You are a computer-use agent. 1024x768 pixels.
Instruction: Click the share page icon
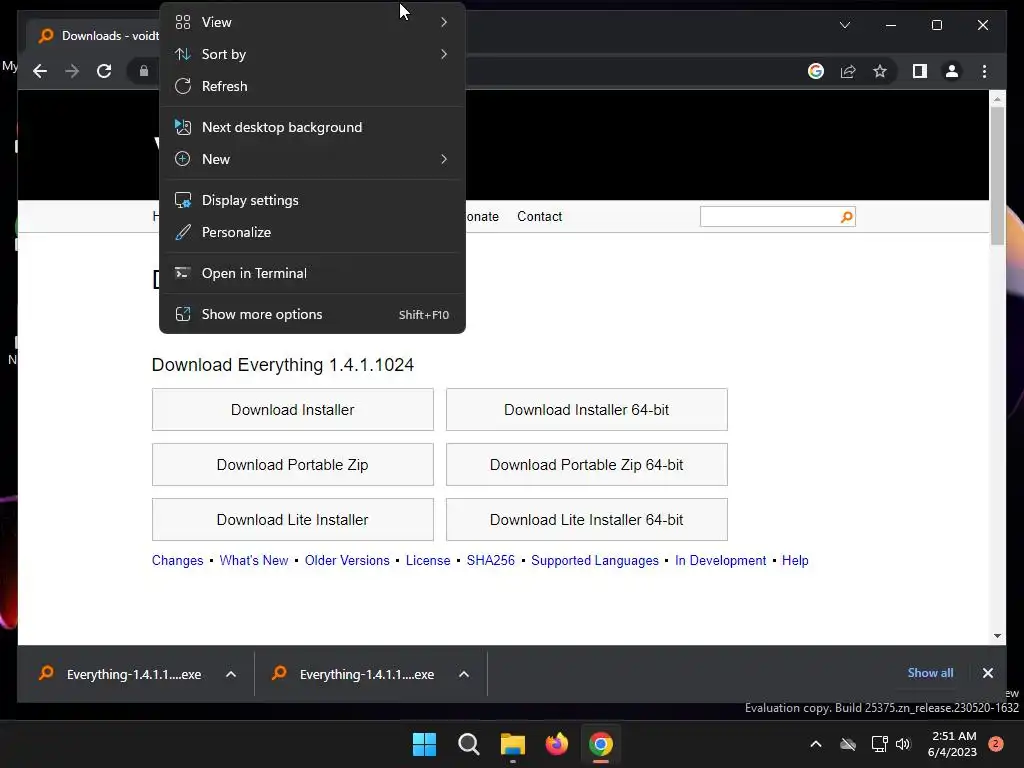click(848, 71)
